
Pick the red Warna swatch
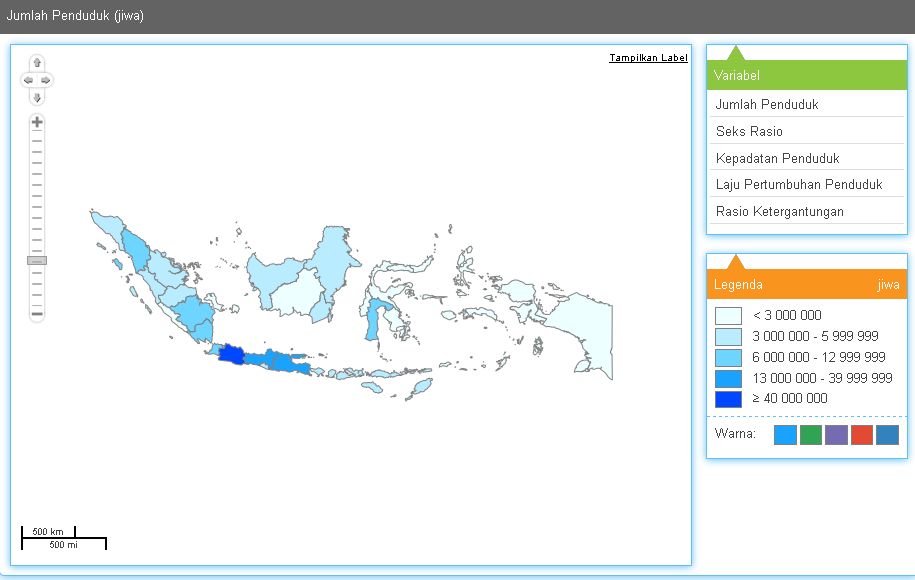pyautogui.click(x=862, y=435)
